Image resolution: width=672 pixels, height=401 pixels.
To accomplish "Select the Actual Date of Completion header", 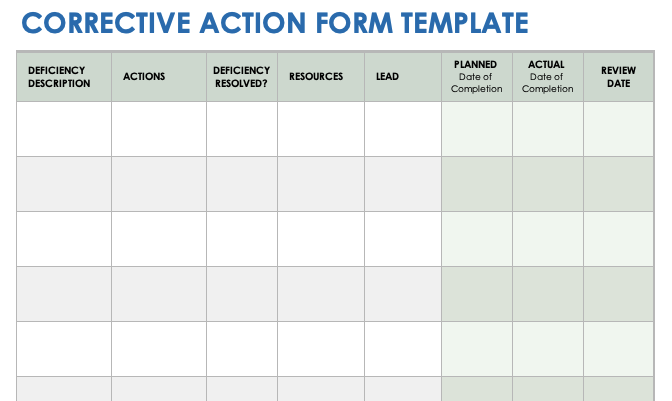I will click(x=547, y=77).
